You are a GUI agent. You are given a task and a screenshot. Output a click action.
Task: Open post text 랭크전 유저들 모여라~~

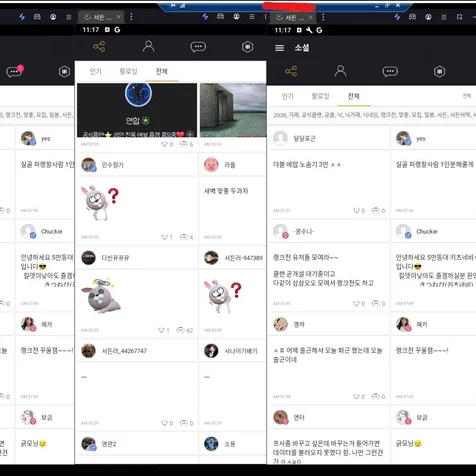click(x=306, y=257)
